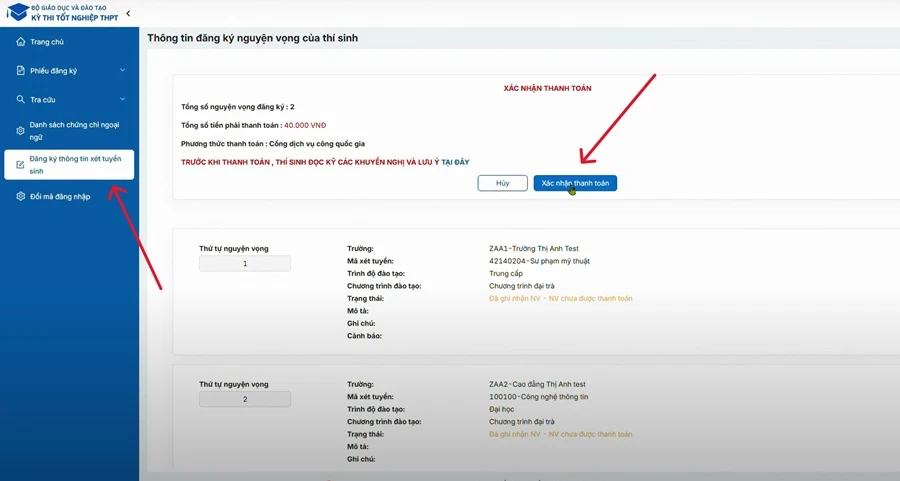Viewport: 900px width, 481px height.
Task: Click the magnifier icon beside Tra cứu
Action: 21,99
